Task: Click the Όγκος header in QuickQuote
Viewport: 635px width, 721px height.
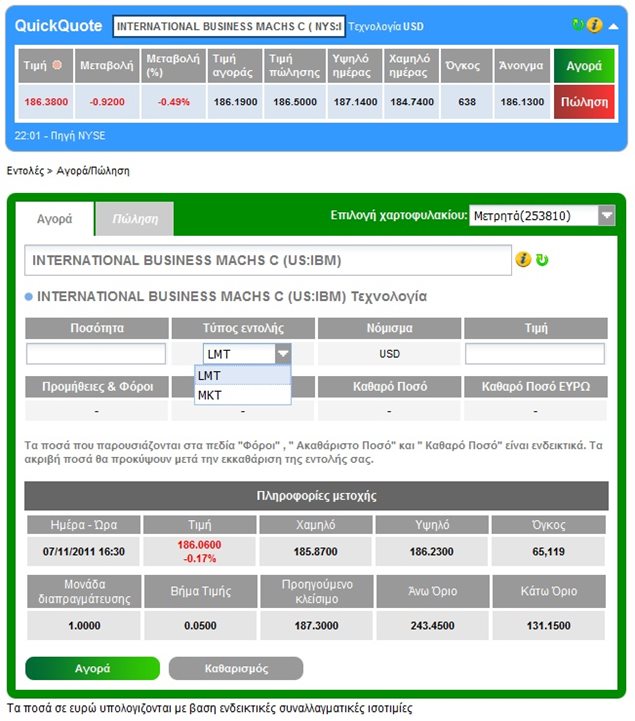Action: pyautogui.click(x=467, y=66)
